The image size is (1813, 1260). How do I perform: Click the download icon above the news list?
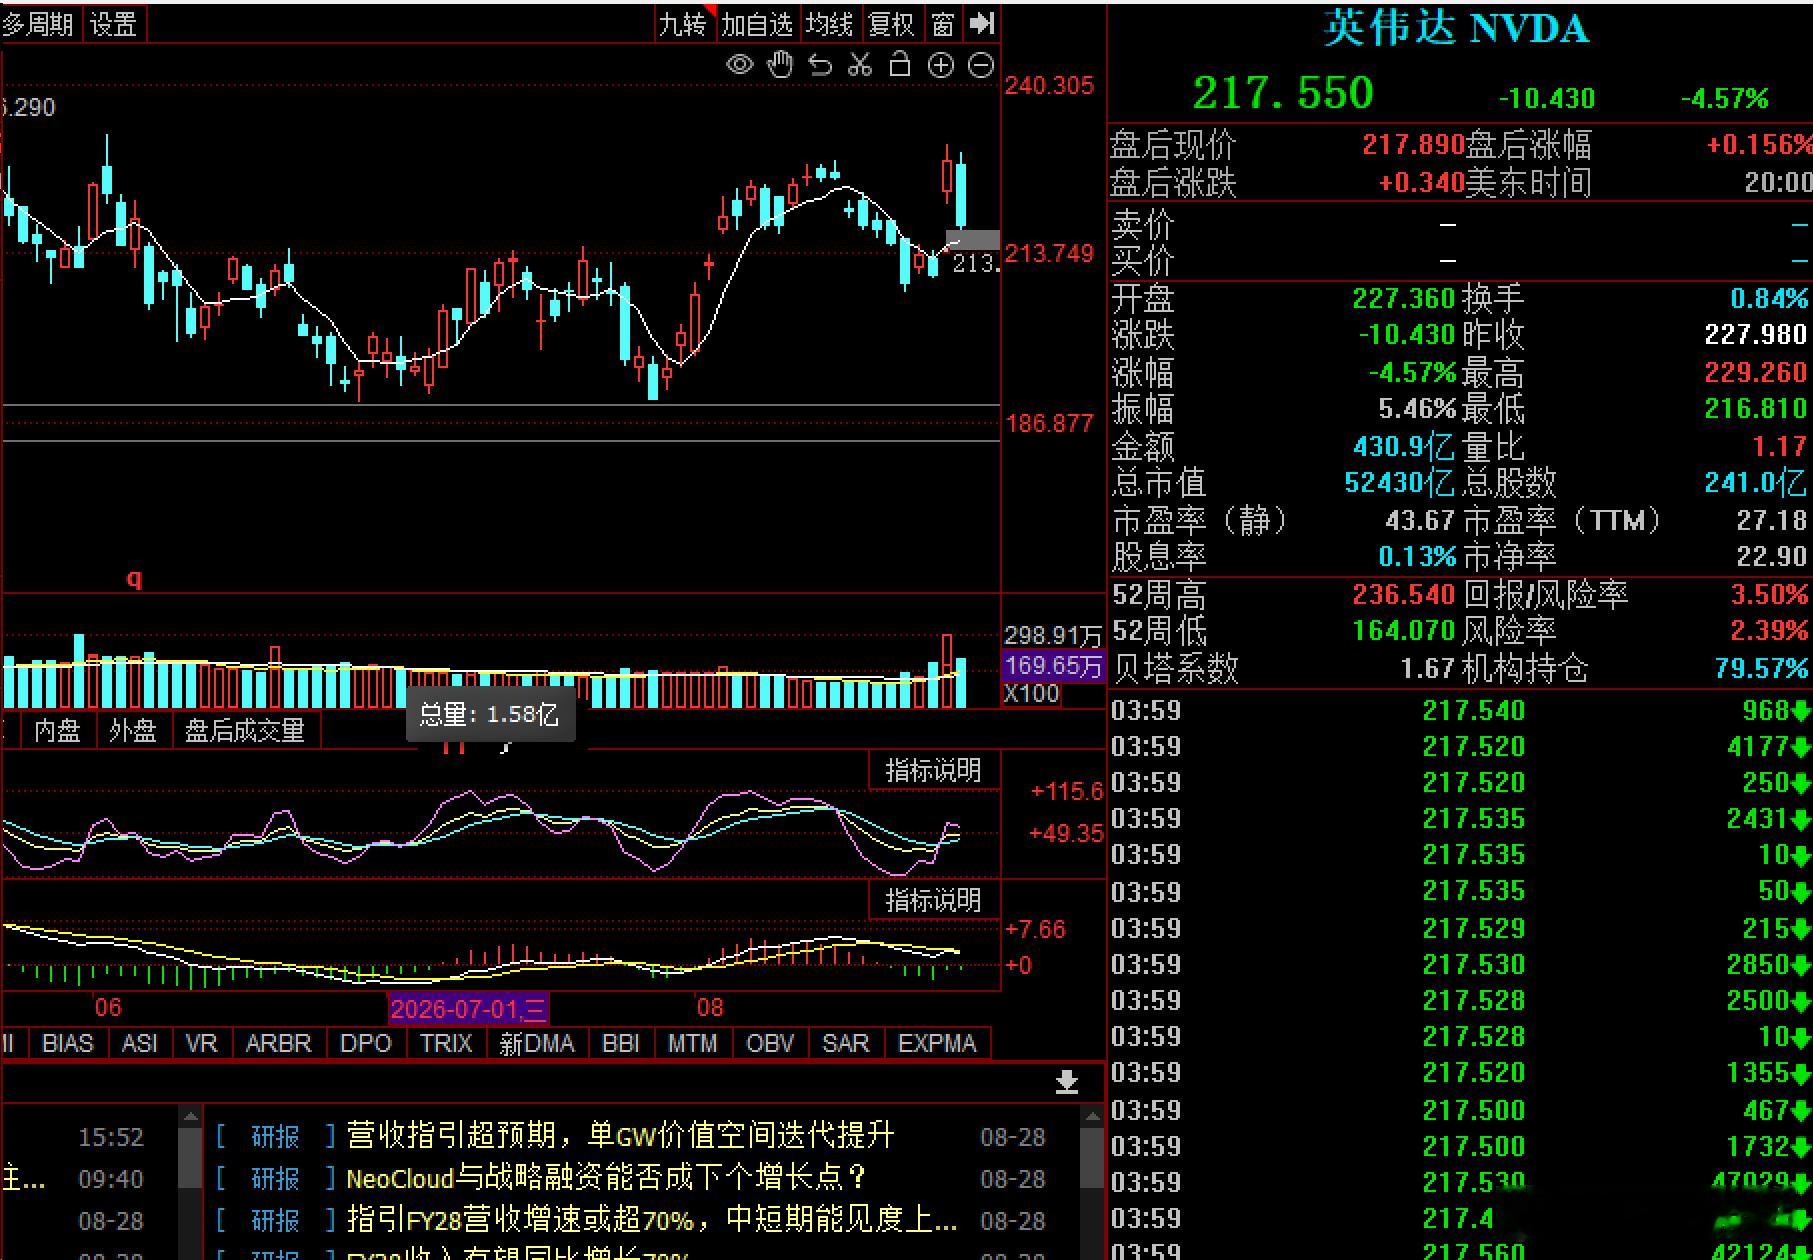pyautogui.click(x=1067, y=1082)
